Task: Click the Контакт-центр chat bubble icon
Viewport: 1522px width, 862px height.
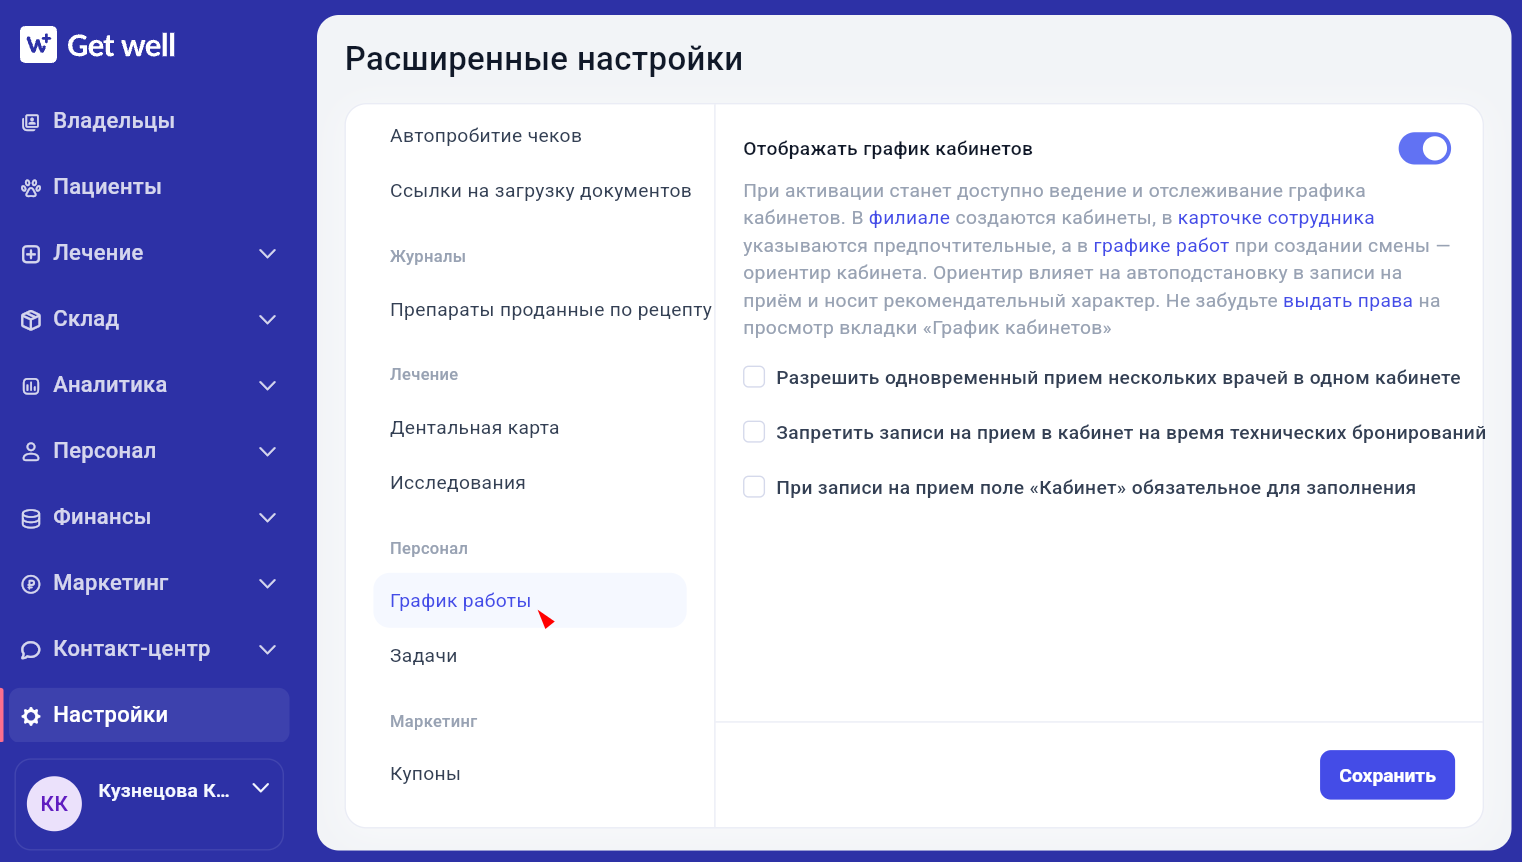Action: (x=31, y=650)
